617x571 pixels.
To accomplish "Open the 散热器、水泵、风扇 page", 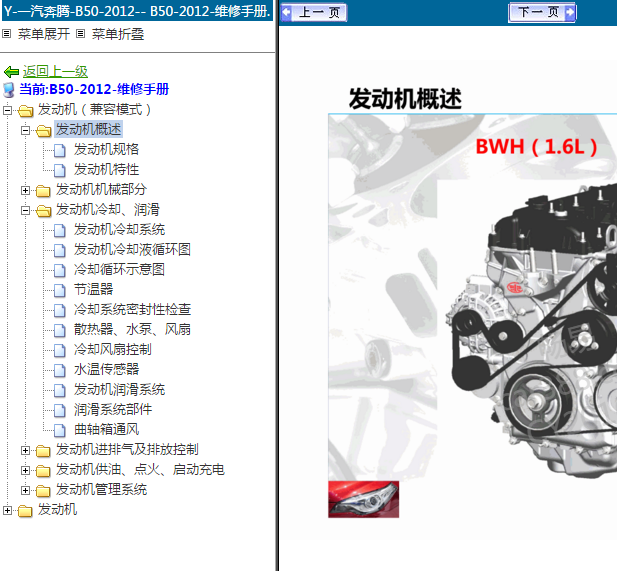I will (x=132, y=329).
